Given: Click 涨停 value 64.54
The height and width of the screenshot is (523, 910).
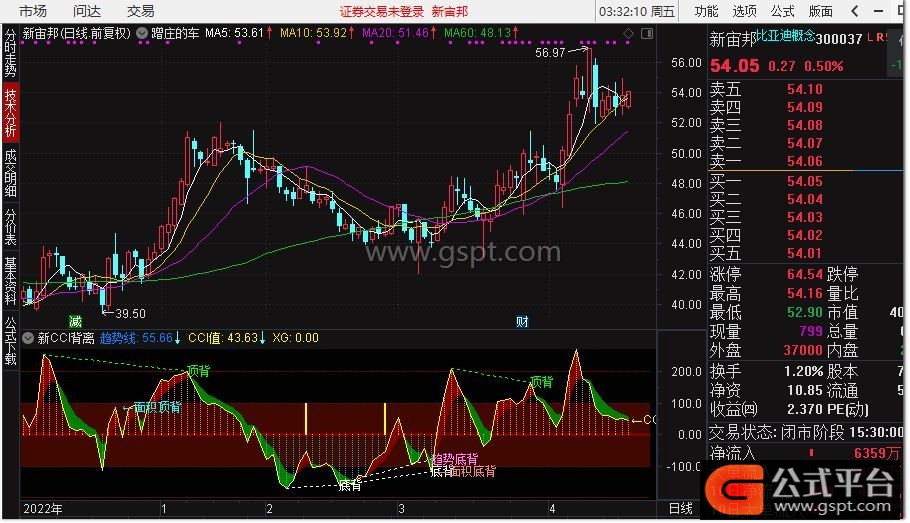Looking at the screenshot, I should (805, 274).
